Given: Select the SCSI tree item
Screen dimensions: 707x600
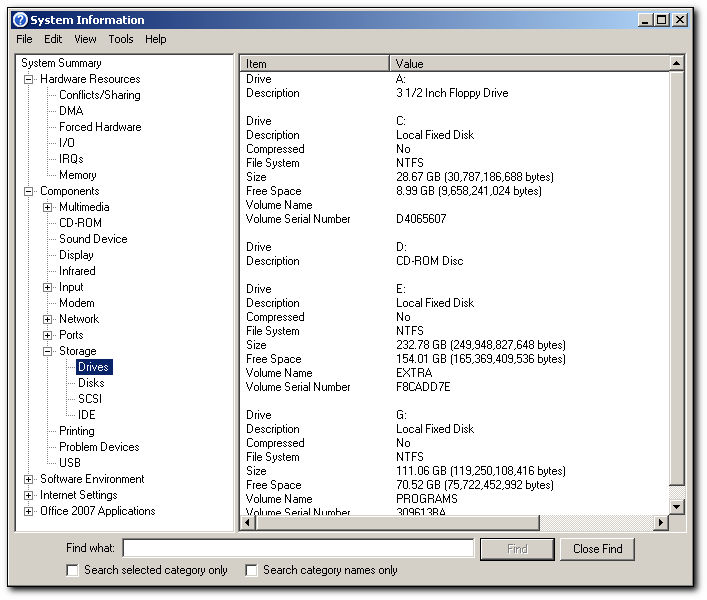Looking at the screenshot, I should coord(90,399).
